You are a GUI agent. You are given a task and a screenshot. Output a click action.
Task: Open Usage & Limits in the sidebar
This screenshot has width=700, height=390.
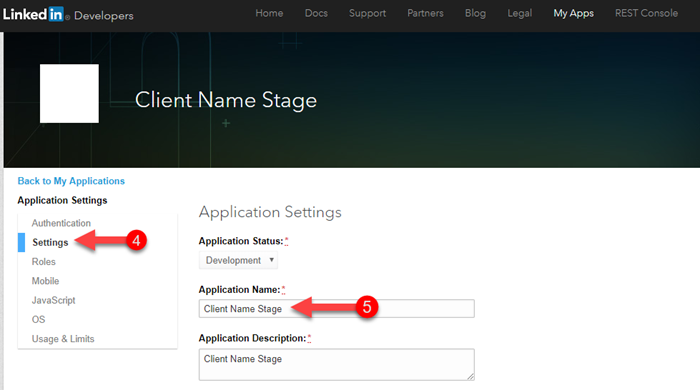coord(63,339)
